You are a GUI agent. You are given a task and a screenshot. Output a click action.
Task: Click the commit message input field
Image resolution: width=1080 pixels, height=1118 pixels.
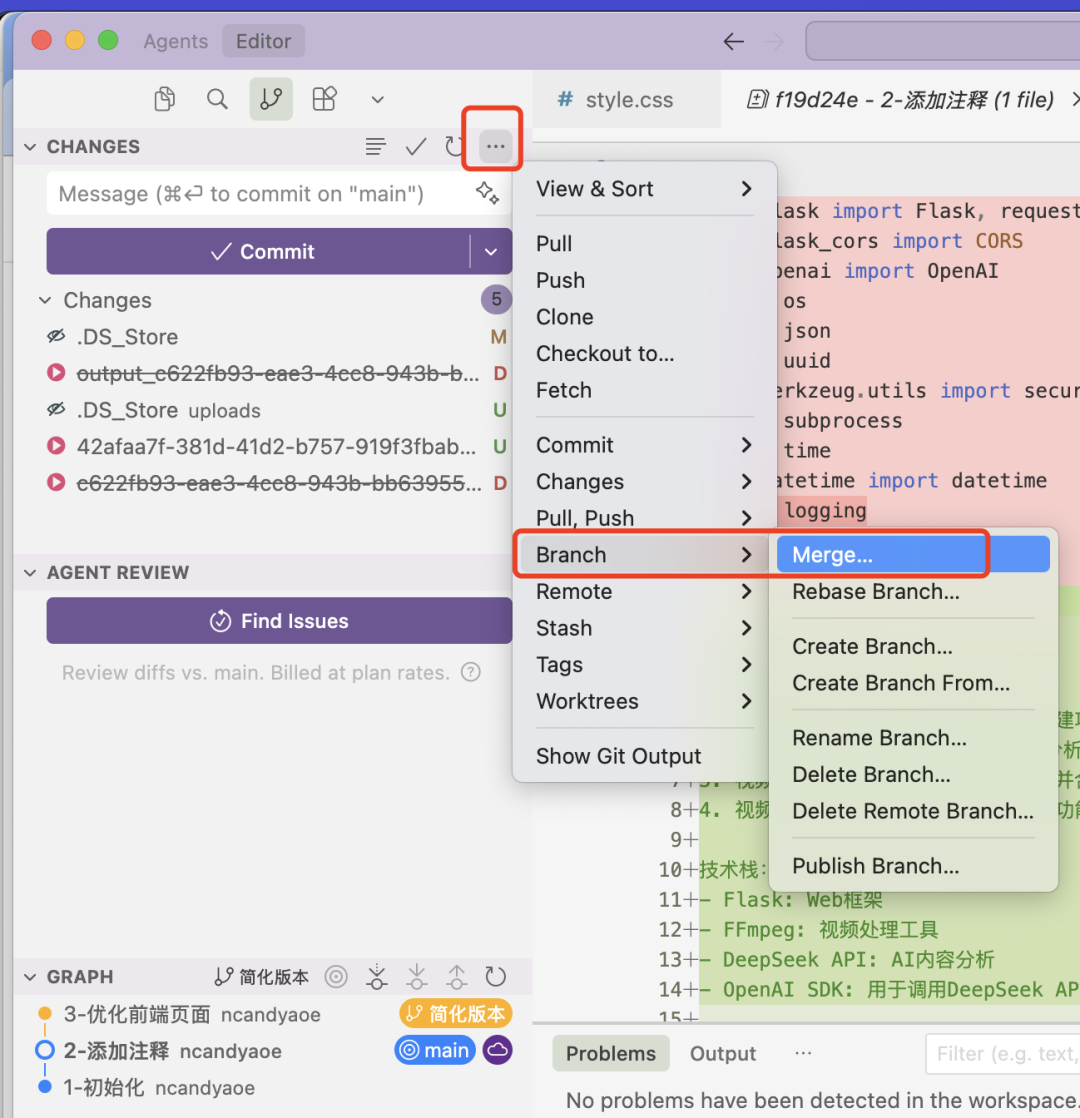pyautogui.click(x=260, y=193)
